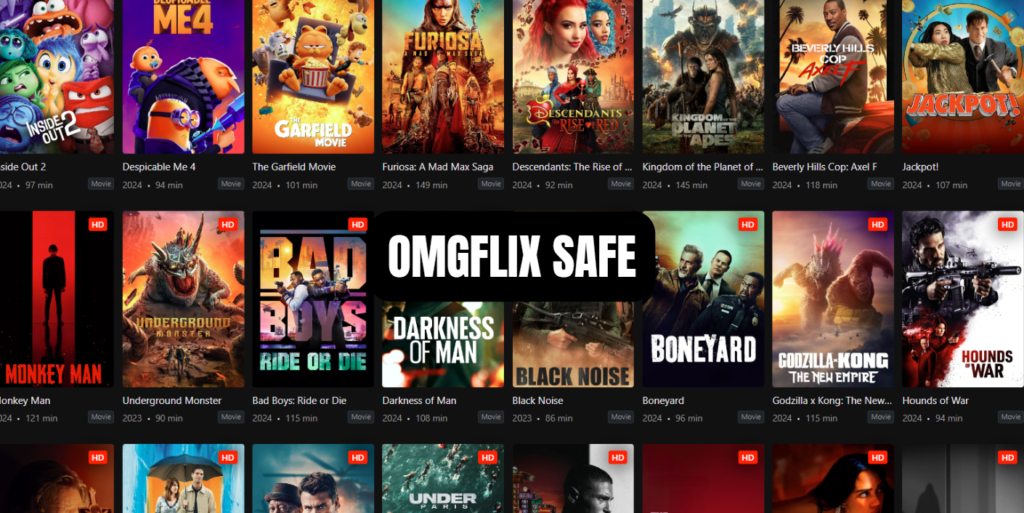1024x513 pixels.
Task: Select Bad Boys: Ride or Die poster
Action: tap(313, 299)
